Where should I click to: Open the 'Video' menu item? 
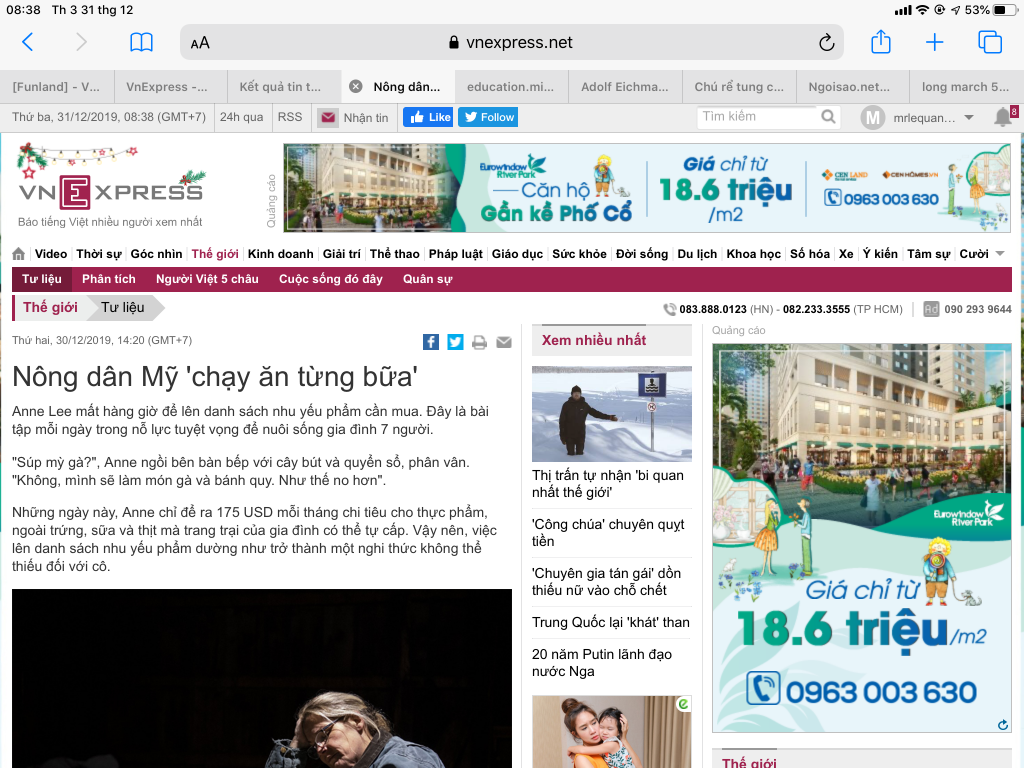coord(51,253)
